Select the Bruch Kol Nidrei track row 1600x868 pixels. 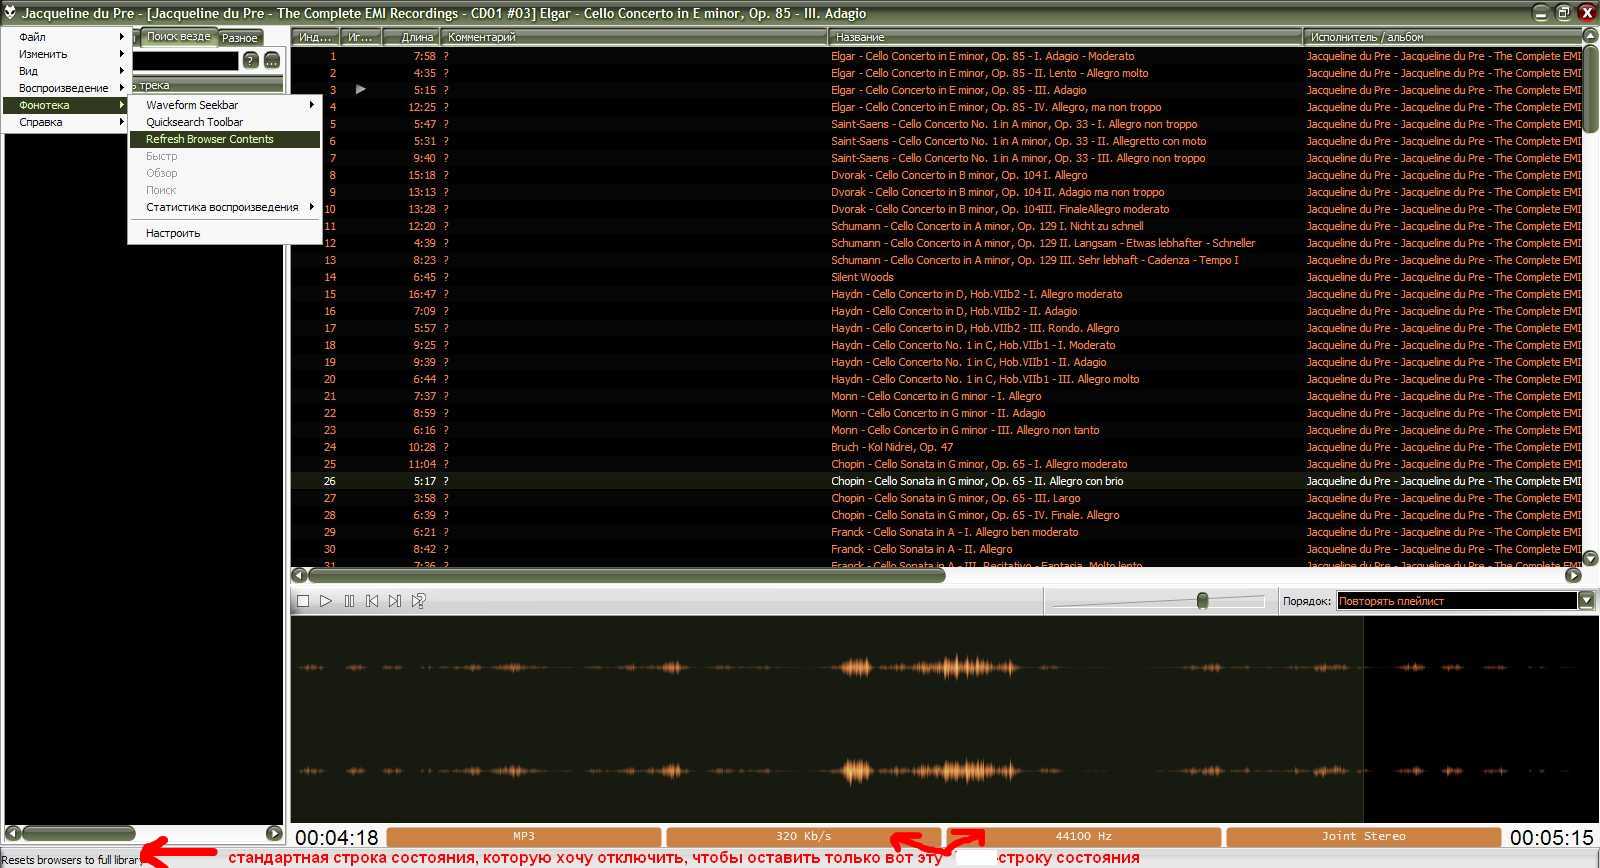(x=892, y=447)
